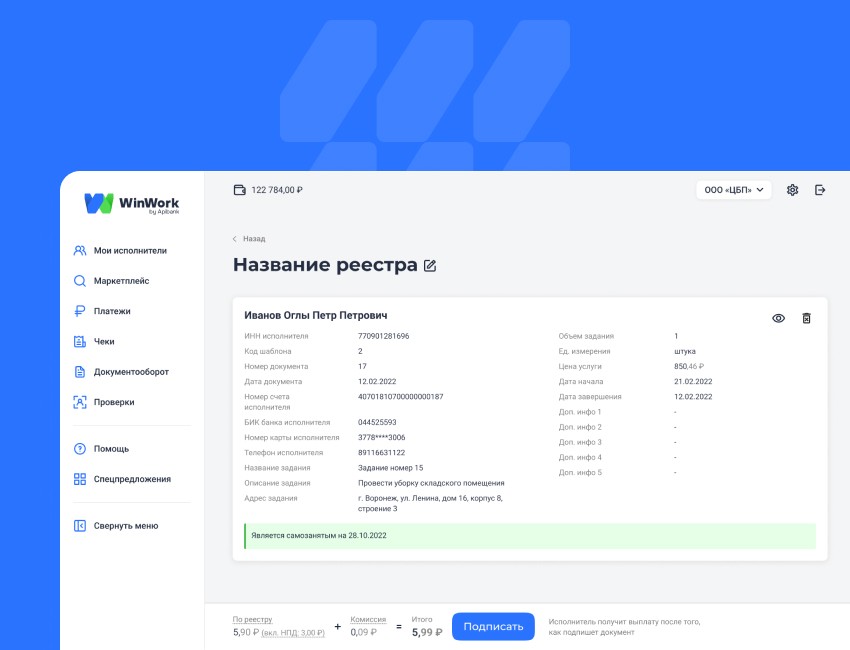Show details with the eye icon on Иванов's card
The height and width of the screenshot is (650, 850).
[781, 317]
